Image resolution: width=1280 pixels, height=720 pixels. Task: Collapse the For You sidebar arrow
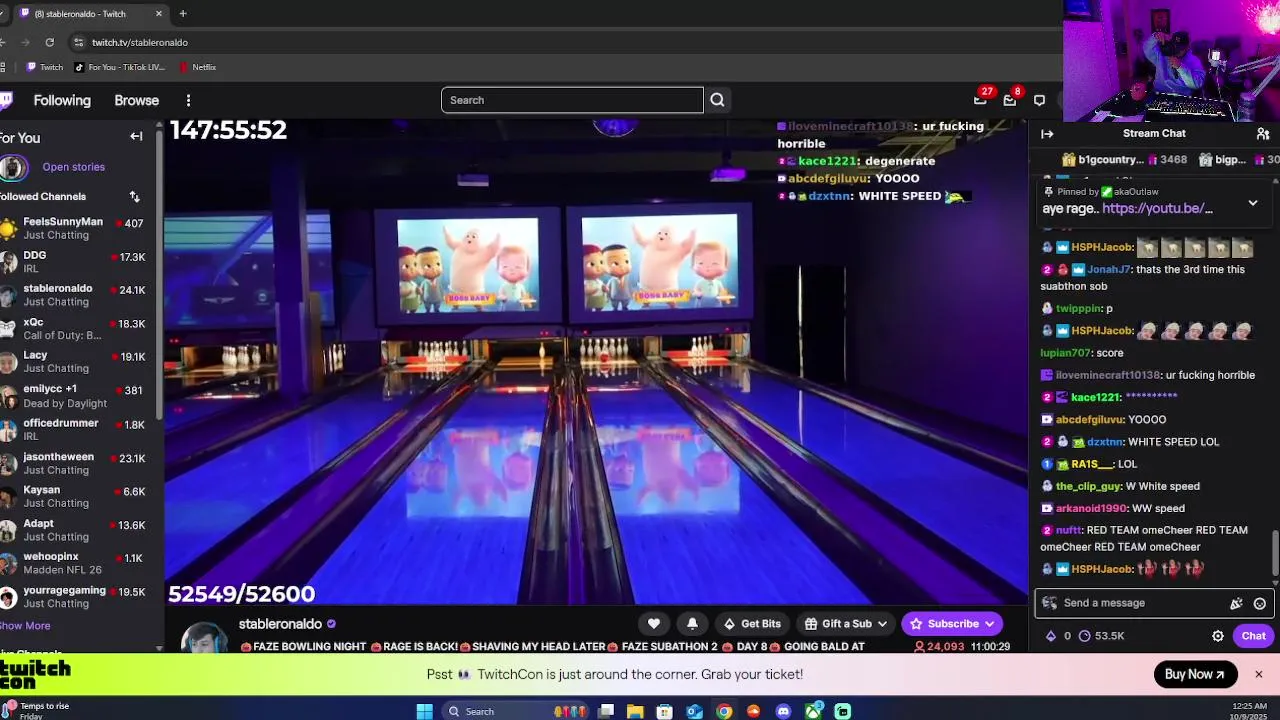[136, 137]
